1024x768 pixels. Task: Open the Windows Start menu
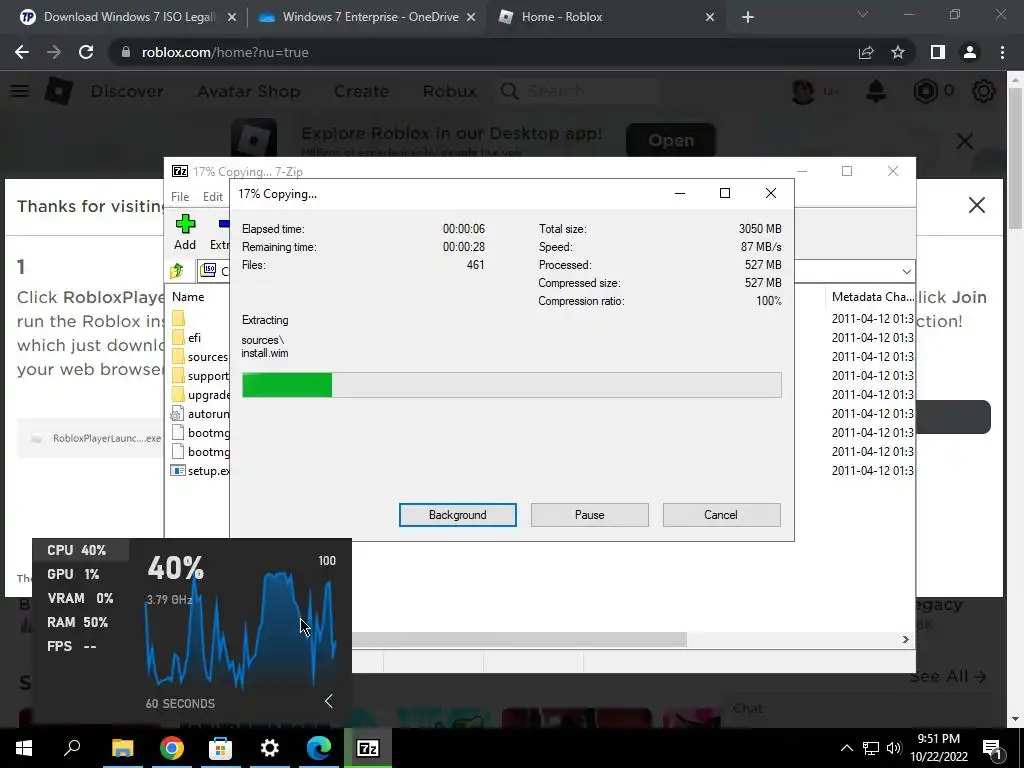(24, 748)
